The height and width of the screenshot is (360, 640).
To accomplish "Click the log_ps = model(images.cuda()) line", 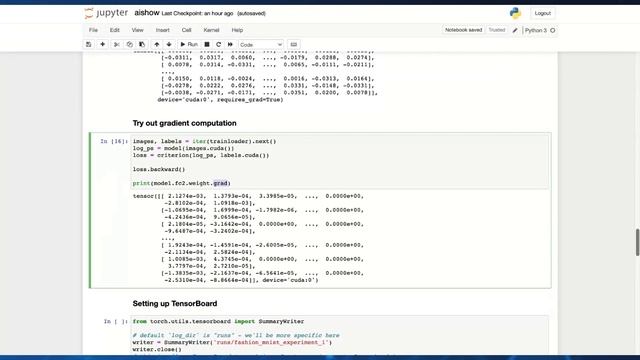I will click(184, 148).
